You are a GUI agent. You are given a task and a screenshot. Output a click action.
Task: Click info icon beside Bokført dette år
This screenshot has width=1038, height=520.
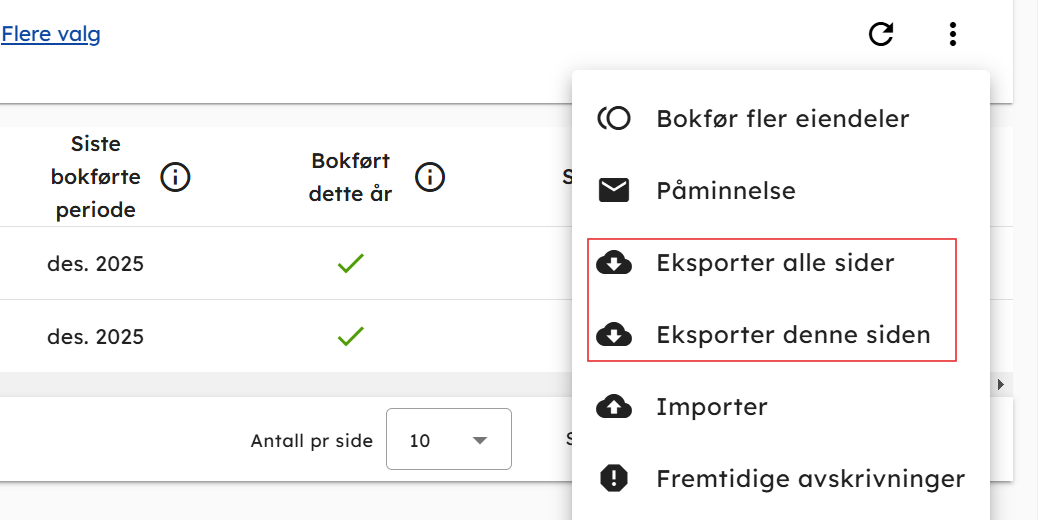pyautogui.click(x=430, y=178)
